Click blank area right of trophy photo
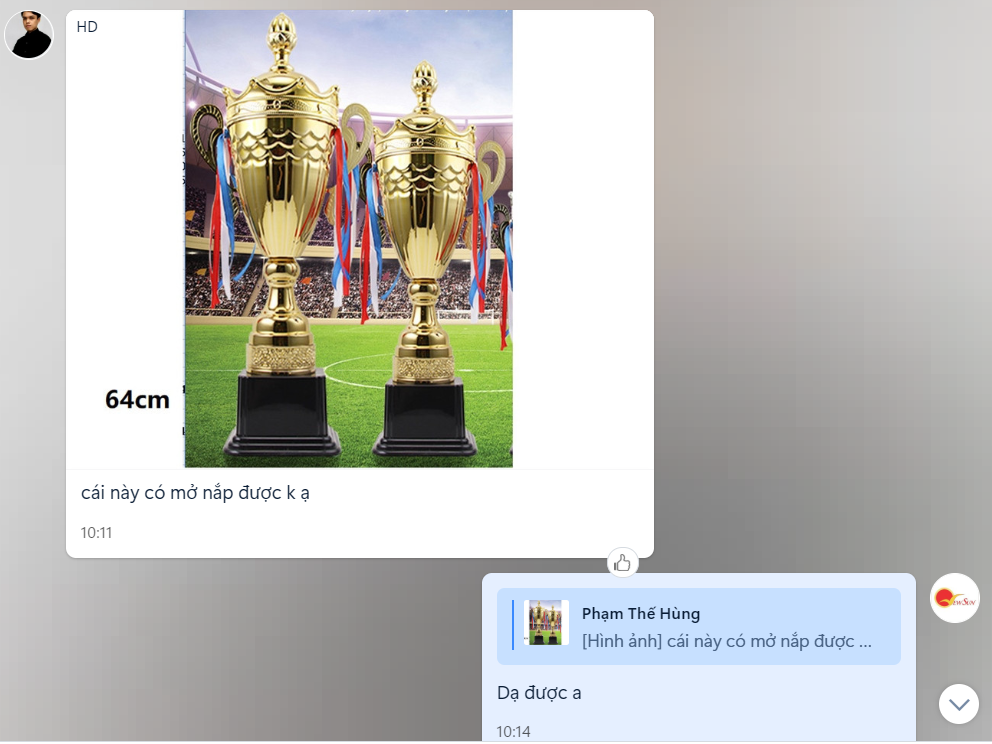The image size is (992, 744). click(582, 239)
